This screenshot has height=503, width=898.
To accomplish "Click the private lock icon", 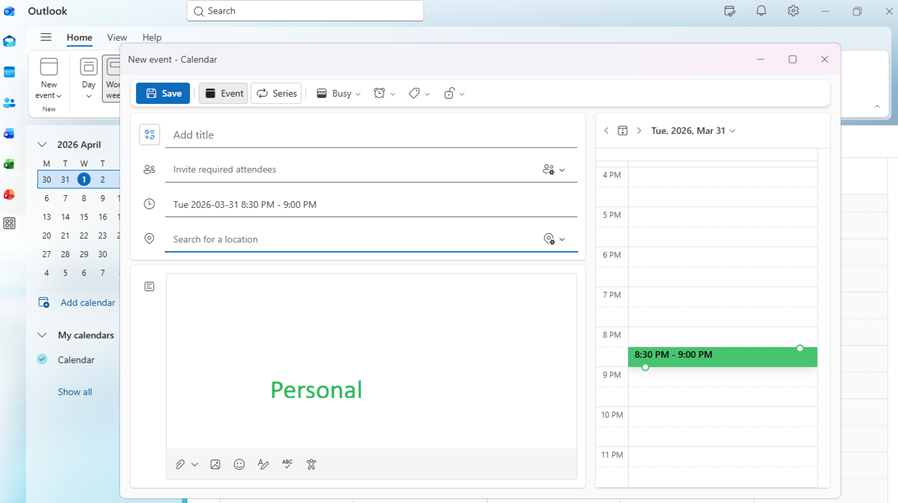I will [449, 93].
